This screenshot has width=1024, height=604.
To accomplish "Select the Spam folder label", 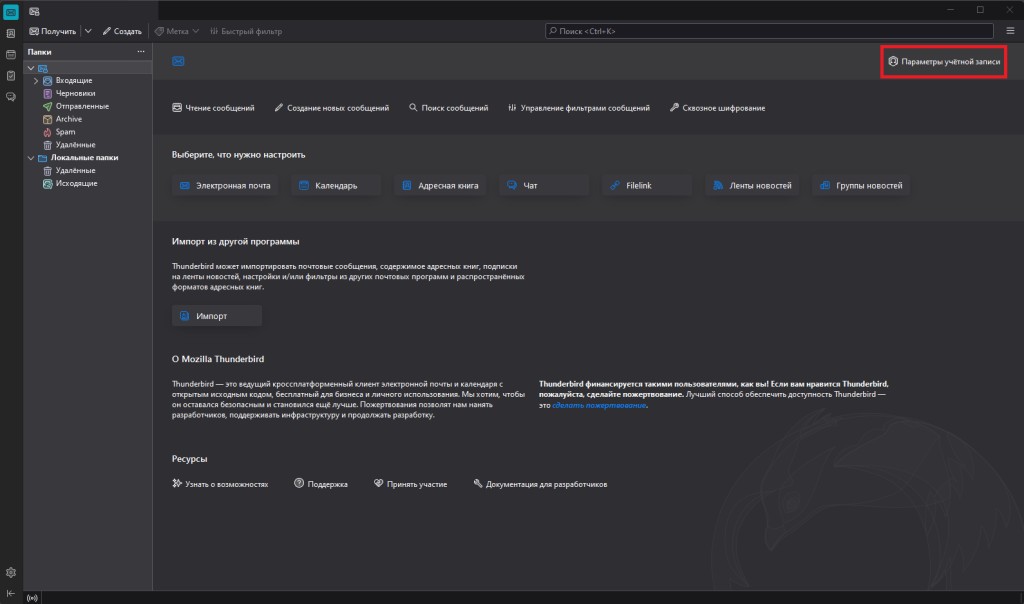I will 65,132.
